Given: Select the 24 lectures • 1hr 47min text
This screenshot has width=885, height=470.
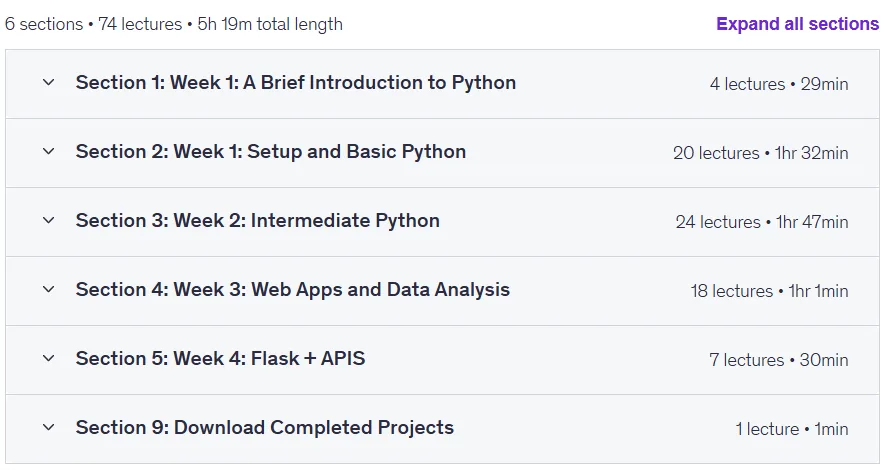Looking at the screenshot, I should tap(762, 222).
